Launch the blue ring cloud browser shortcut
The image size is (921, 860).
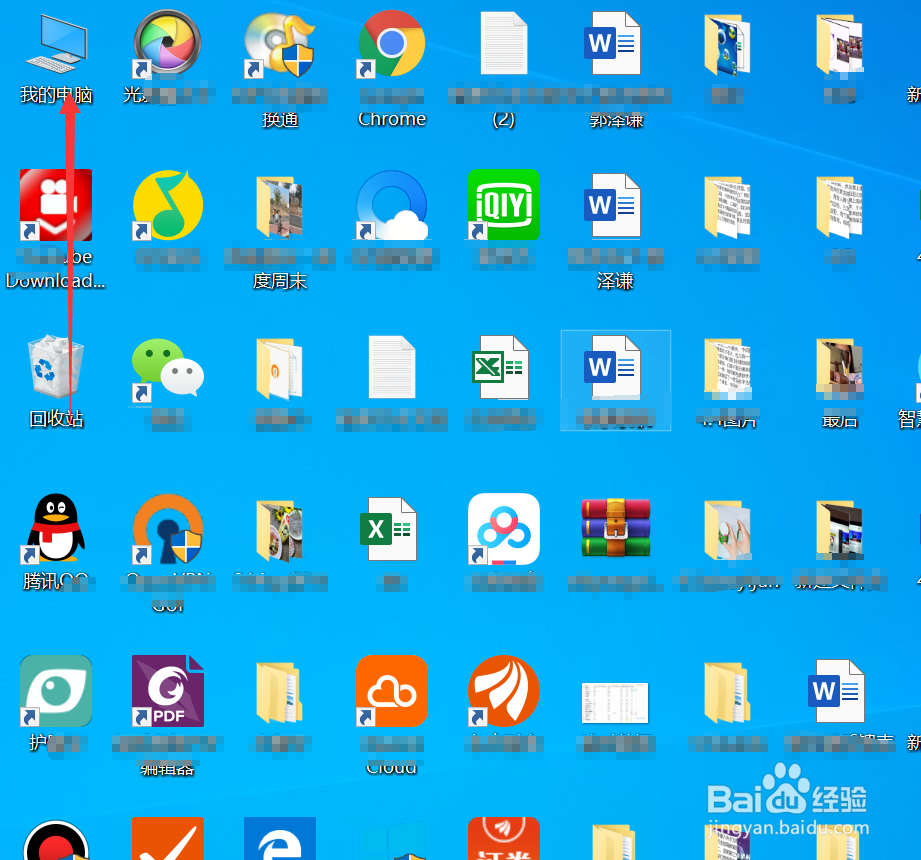(x=392, y=205)
